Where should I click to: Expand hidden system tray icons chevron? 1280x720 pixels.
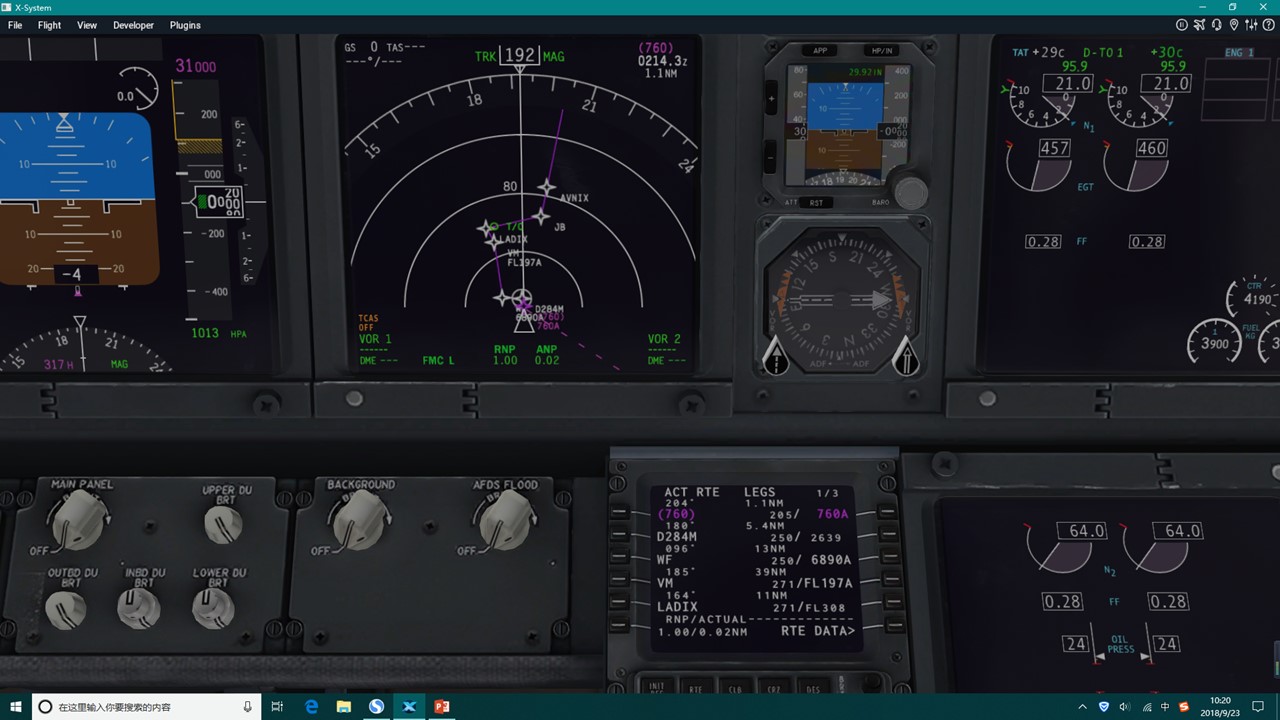[1082, 707]
